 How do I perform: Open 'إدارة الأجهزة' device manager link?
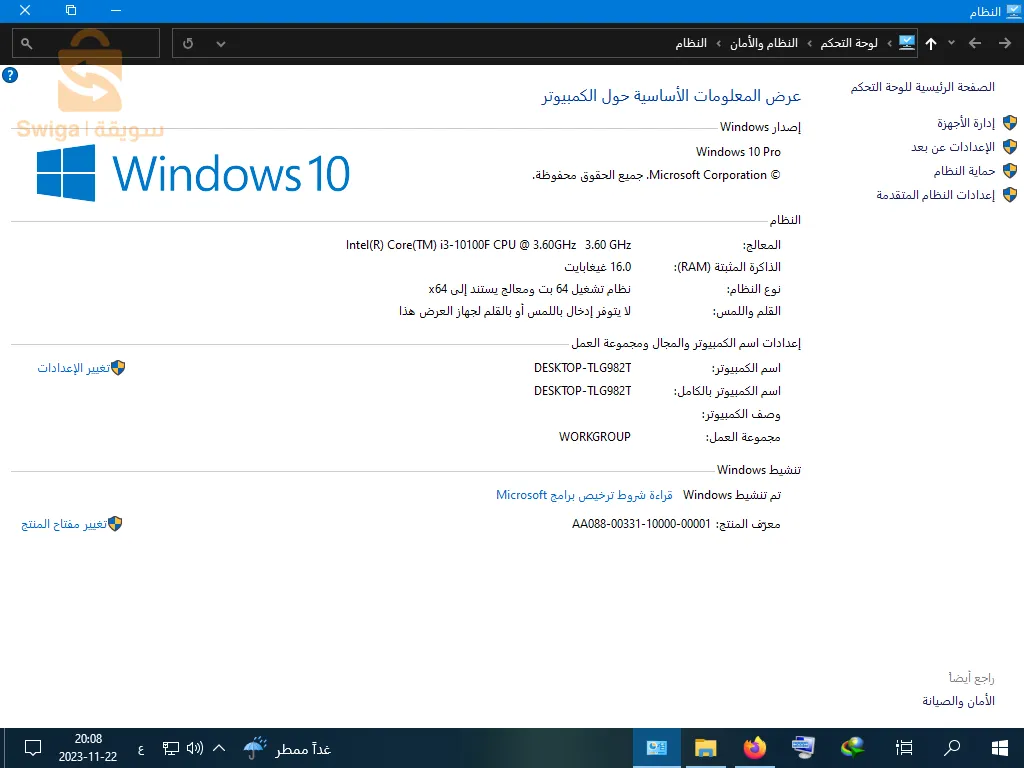pos(965,123)
